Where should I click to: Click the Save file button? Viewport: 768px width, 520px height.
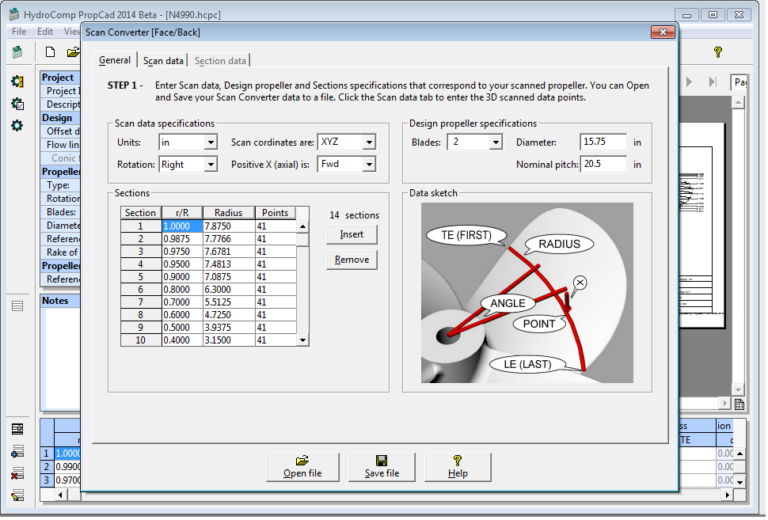(x=382, y=467)
